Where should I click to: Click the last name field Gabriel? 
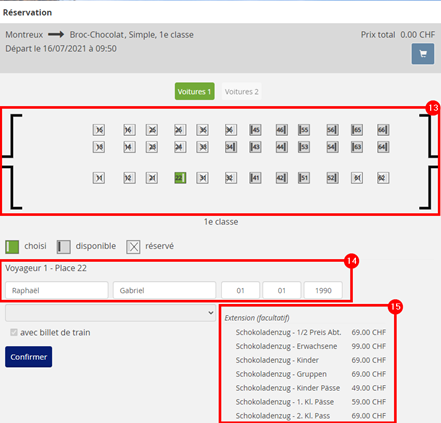click(164, 290)
